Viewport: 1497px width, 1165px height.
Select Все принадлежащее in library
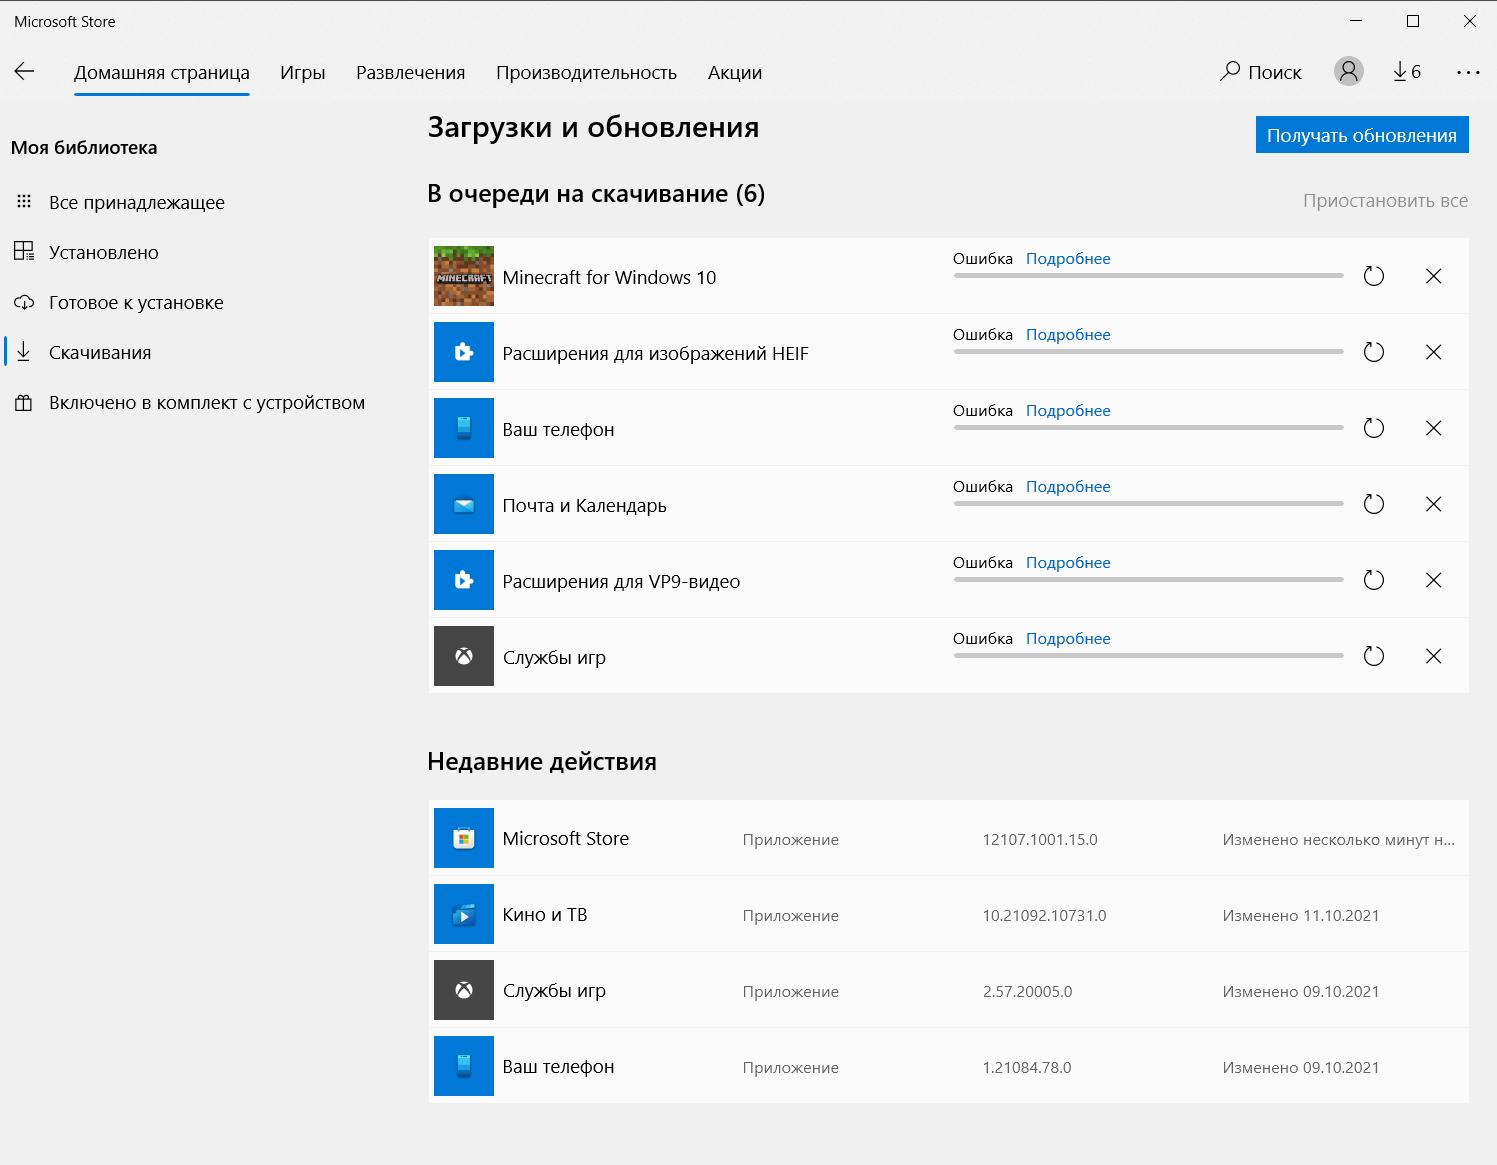pyautogui.click(x=120, y=202)
